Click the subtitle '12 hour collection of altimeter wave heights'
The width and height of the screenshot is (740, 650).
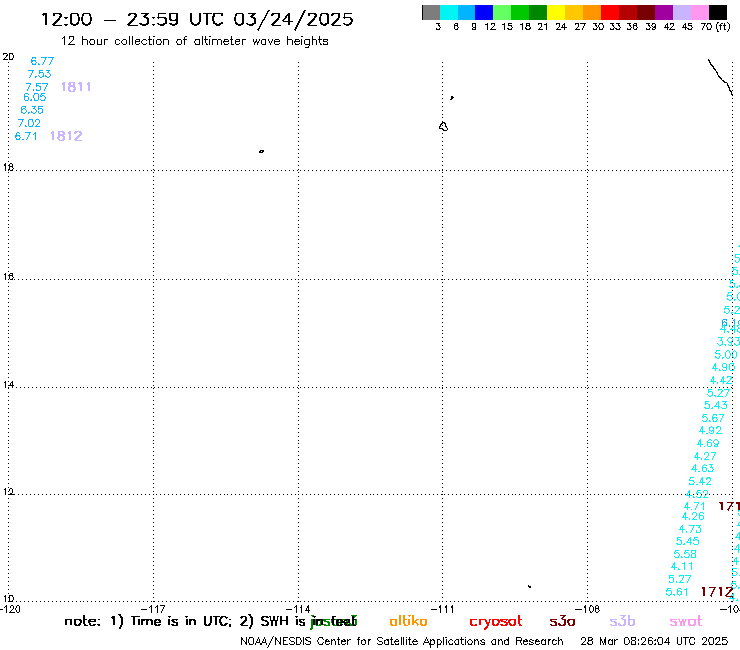tap(194, 42)
